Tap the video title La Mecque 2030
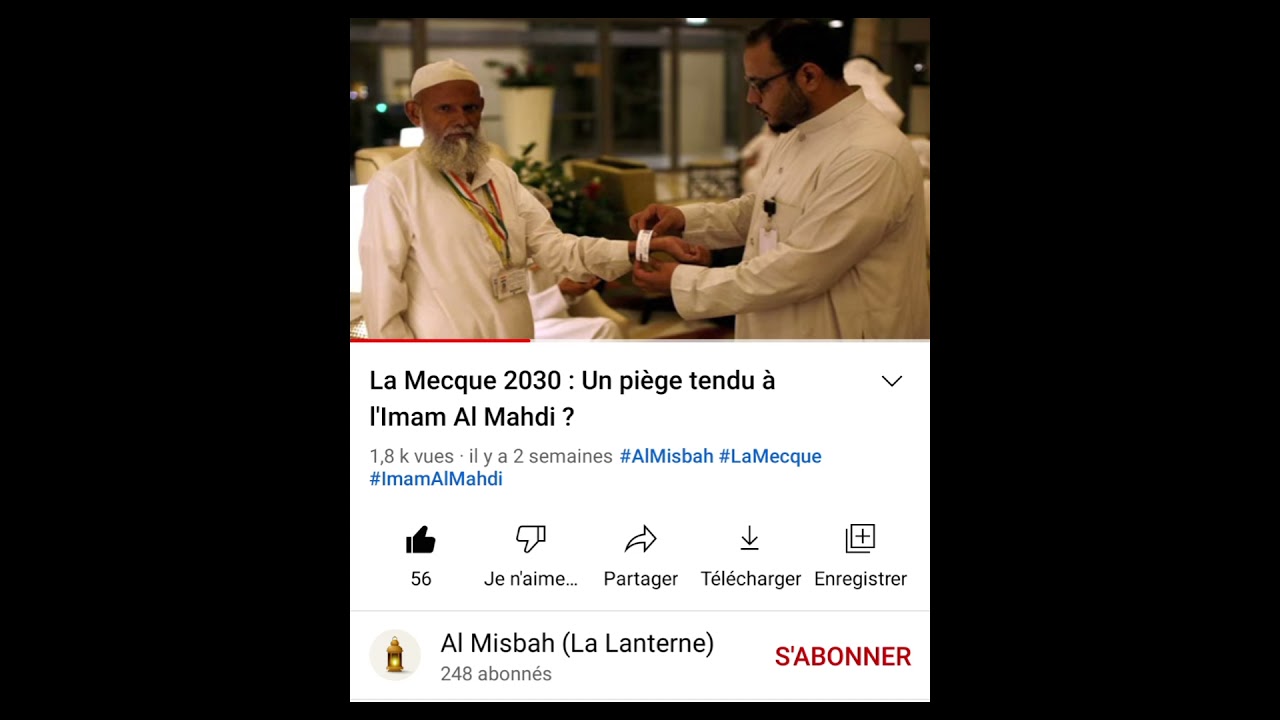The height and width of the screenshot is (720, 1280). pos(572,398)
